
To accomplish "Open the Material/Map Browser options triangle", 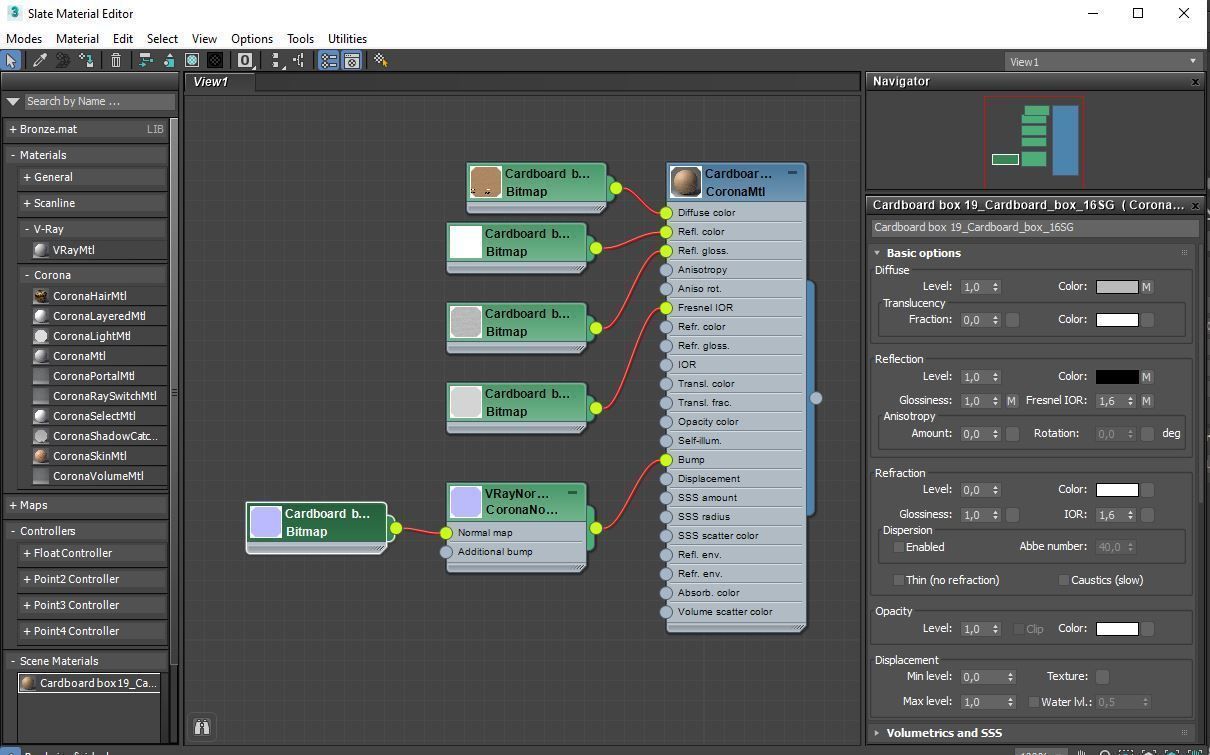I will 13,101.
